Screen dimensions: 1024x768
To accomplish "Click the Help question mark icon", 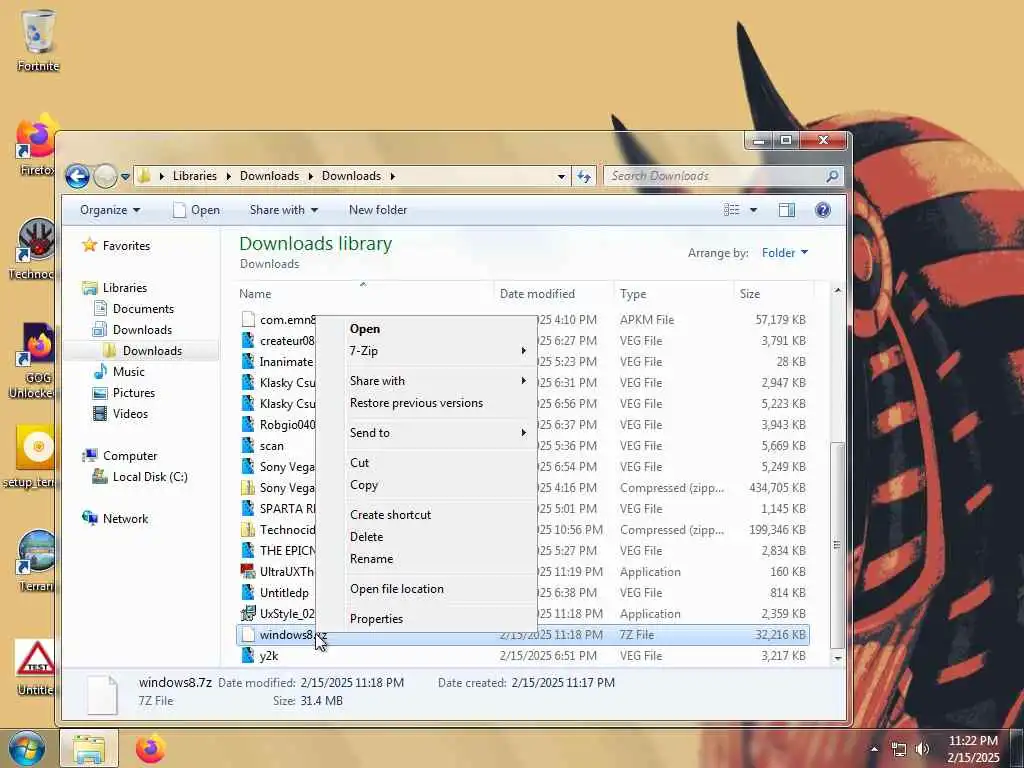I will [x=823, y=210].
